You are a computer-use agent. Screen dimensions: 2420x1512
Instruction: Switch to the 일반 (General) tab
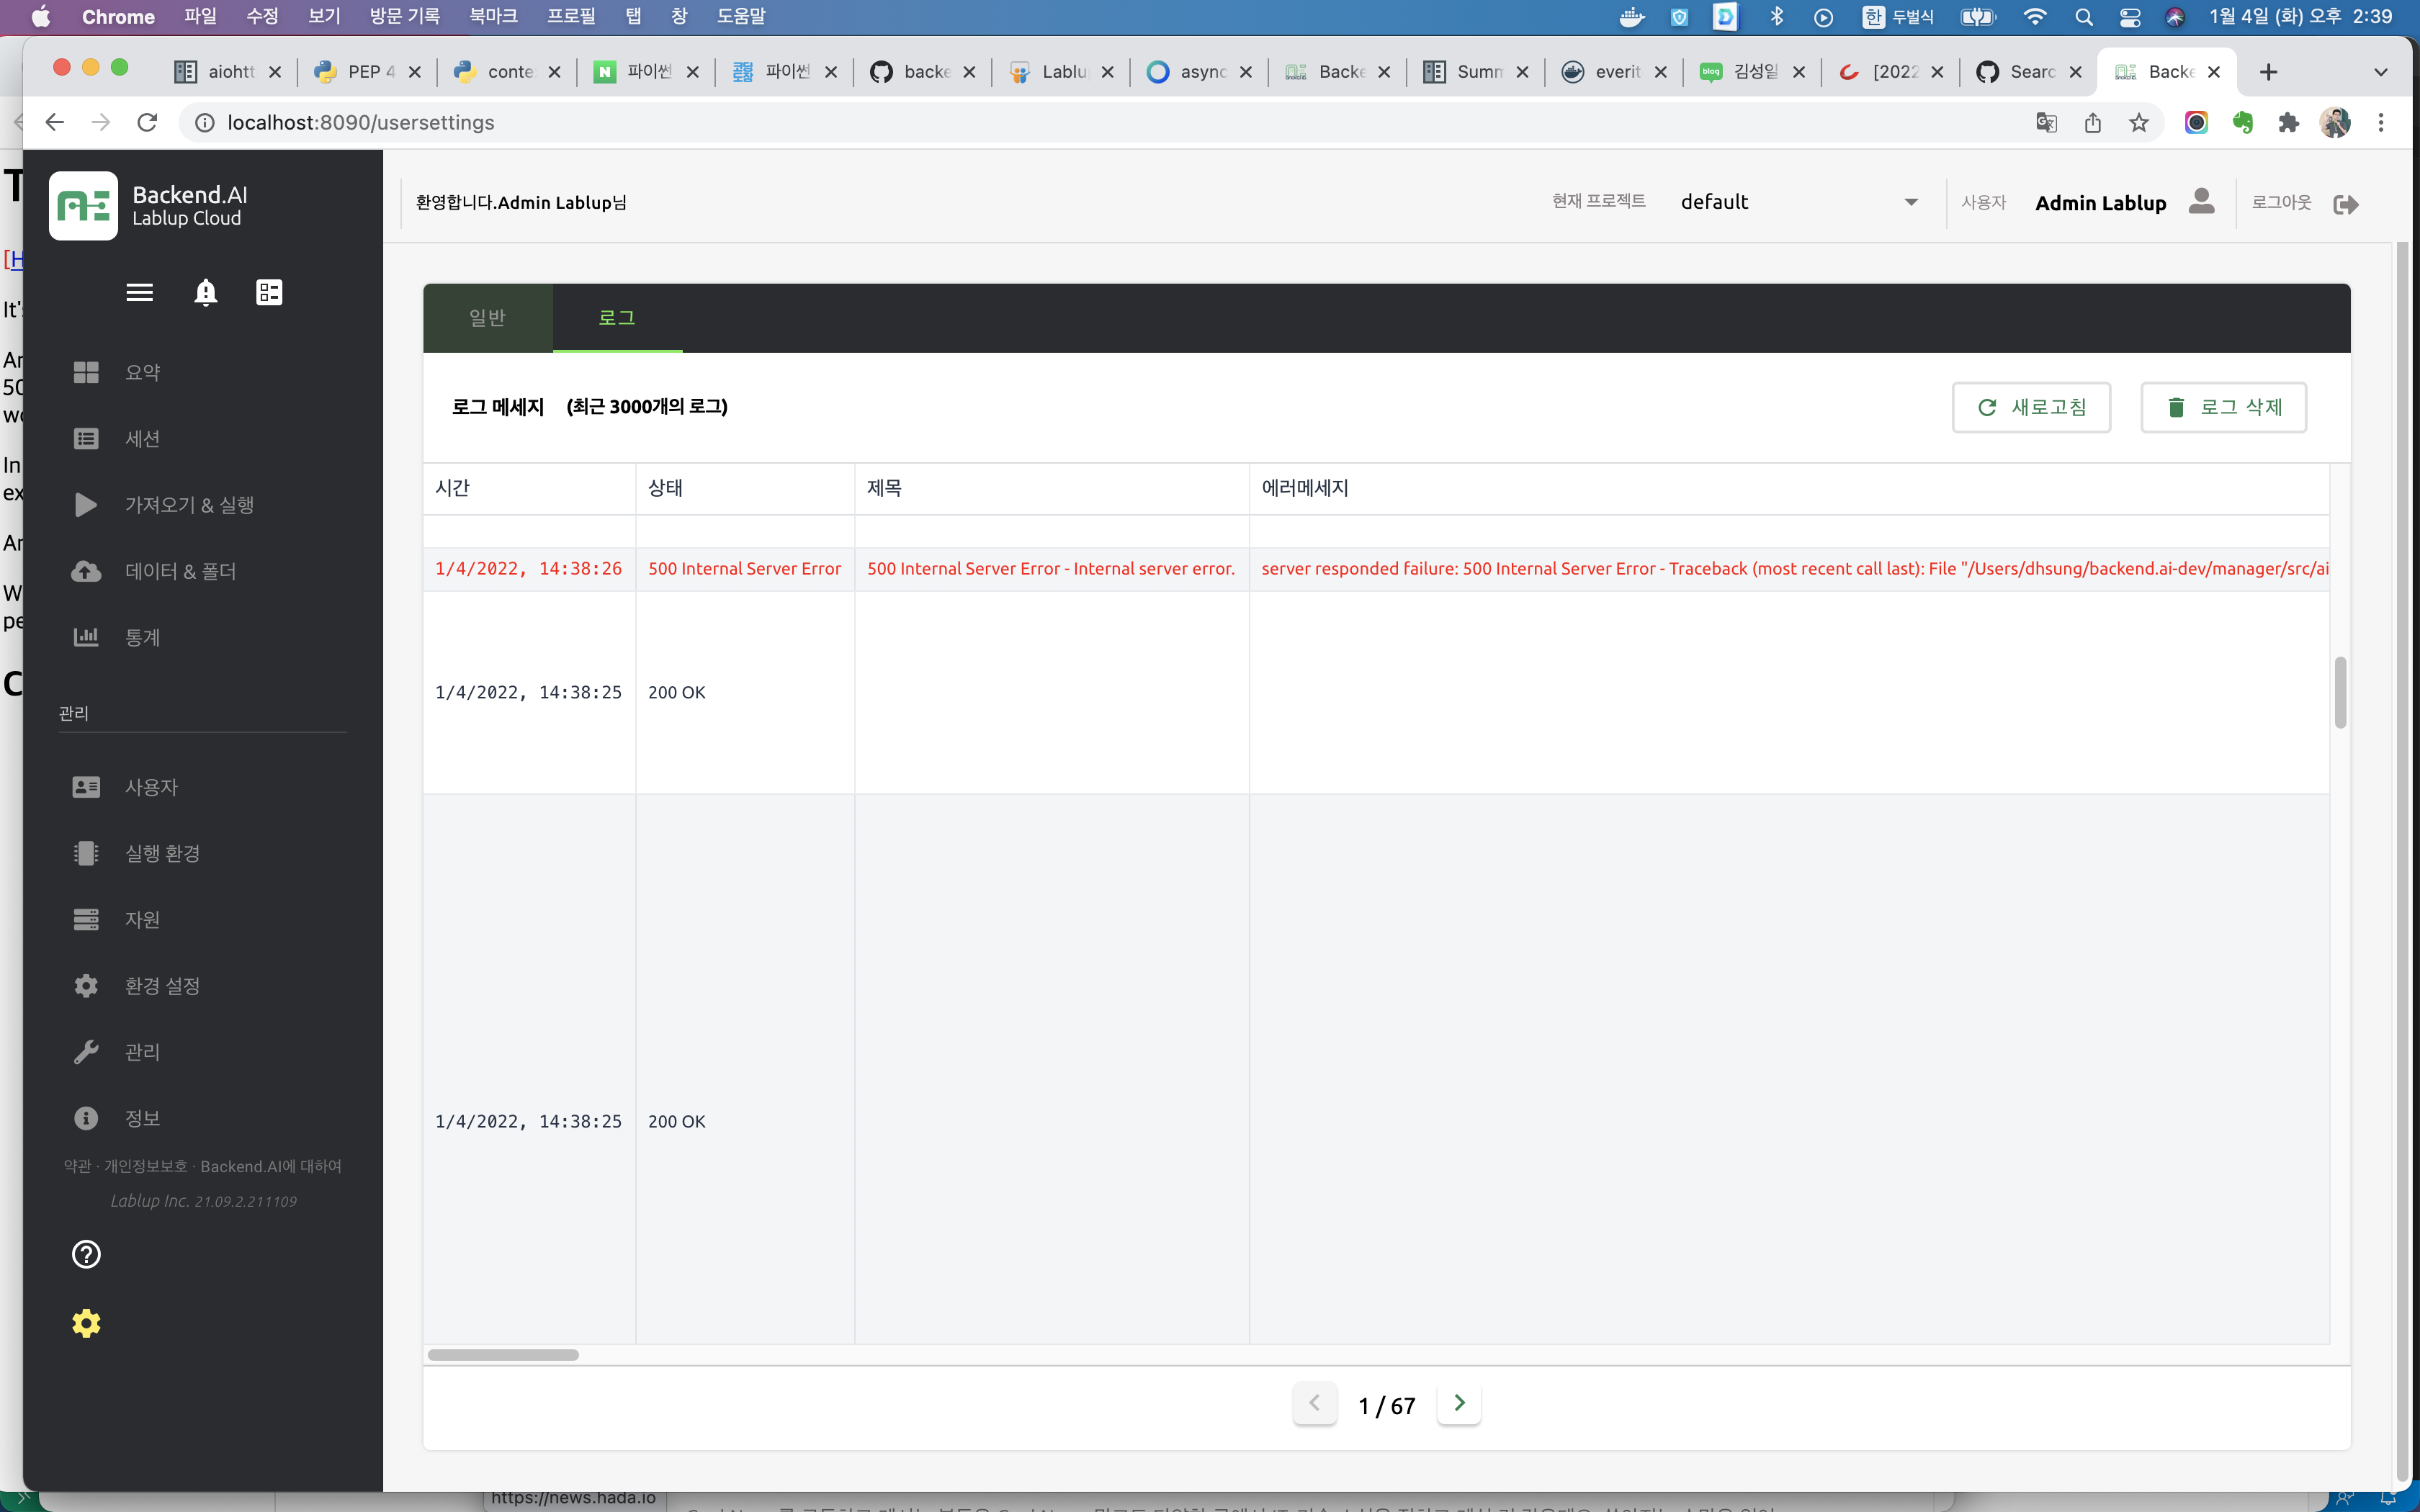coord(487,317)
